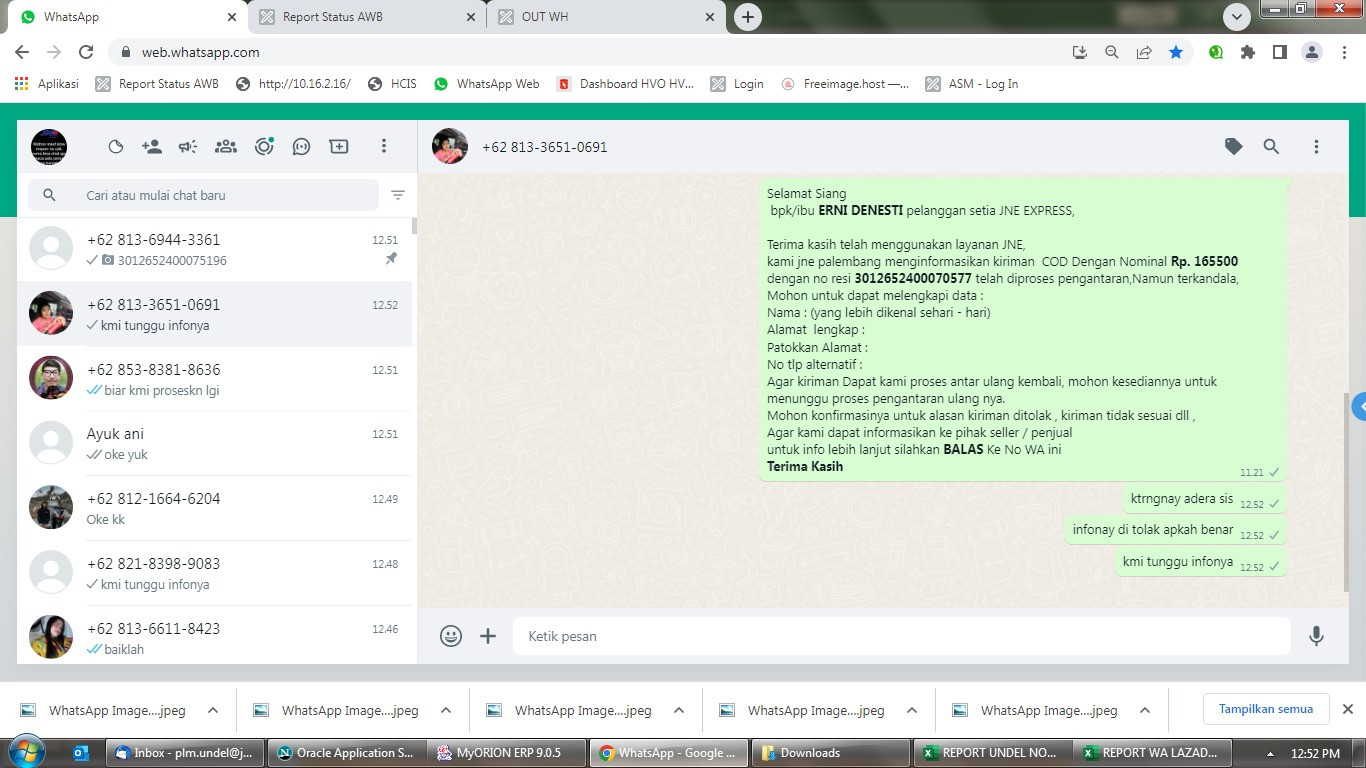Reload the page
This screenshot has height=768, width=1366.
click(x=86, y=52)
